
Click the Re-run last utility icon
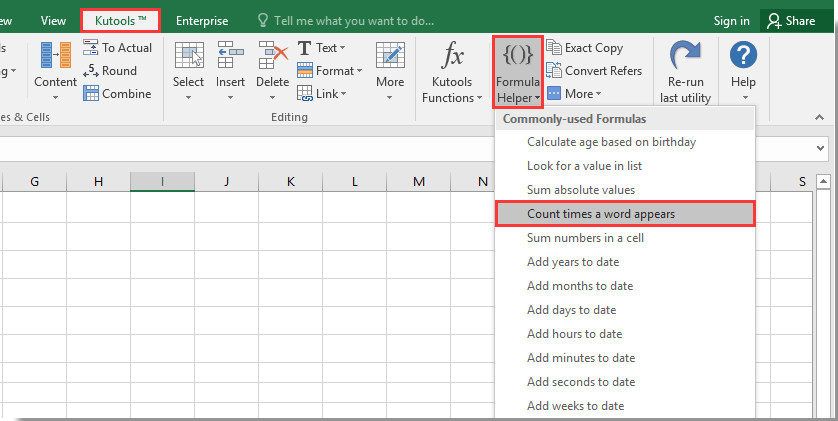tap(685, 57)
